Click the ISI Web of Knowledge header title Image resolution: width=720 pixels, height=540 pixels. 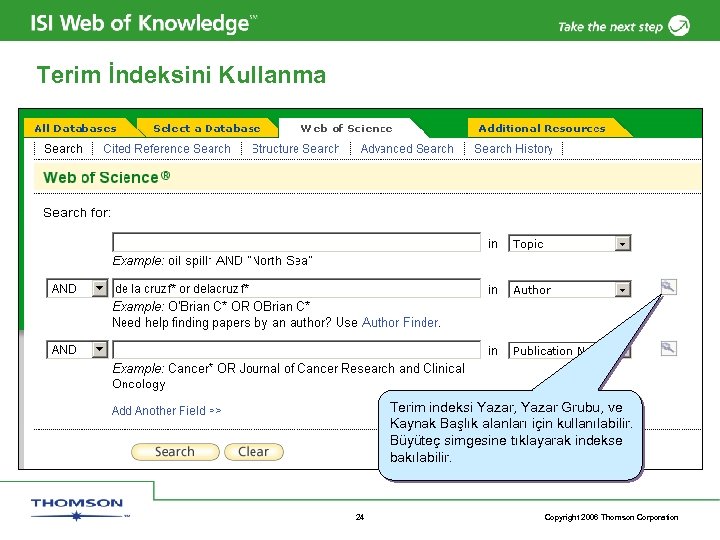[x=144, y=23]
